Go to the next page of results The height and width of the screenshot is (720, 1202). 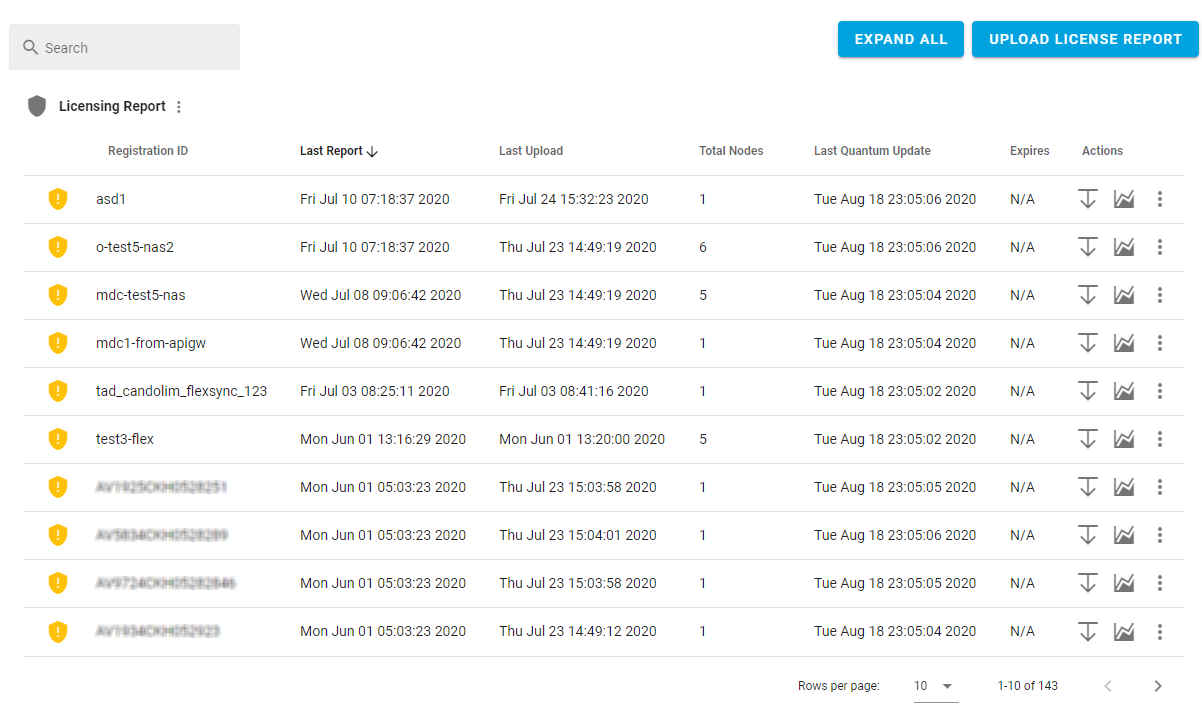1158,686
